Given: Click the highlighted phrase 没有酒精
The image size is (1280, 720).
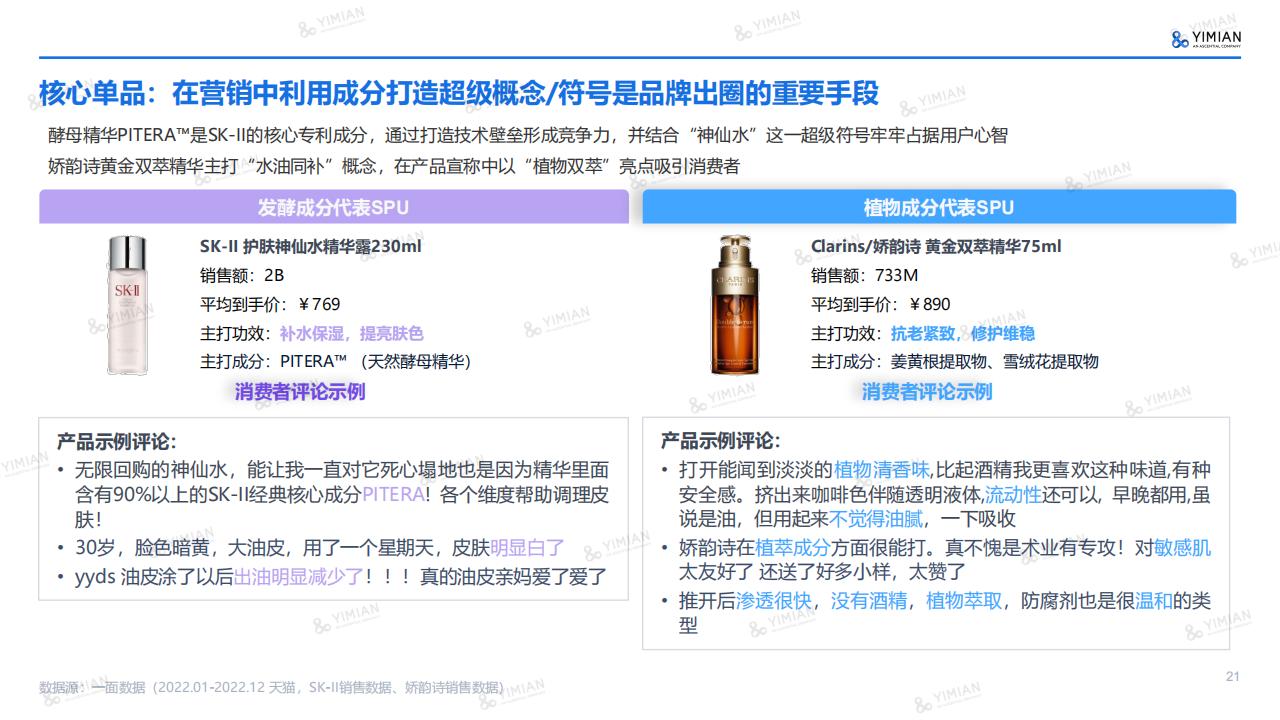Looking at the screenshot, I should 869,601.
